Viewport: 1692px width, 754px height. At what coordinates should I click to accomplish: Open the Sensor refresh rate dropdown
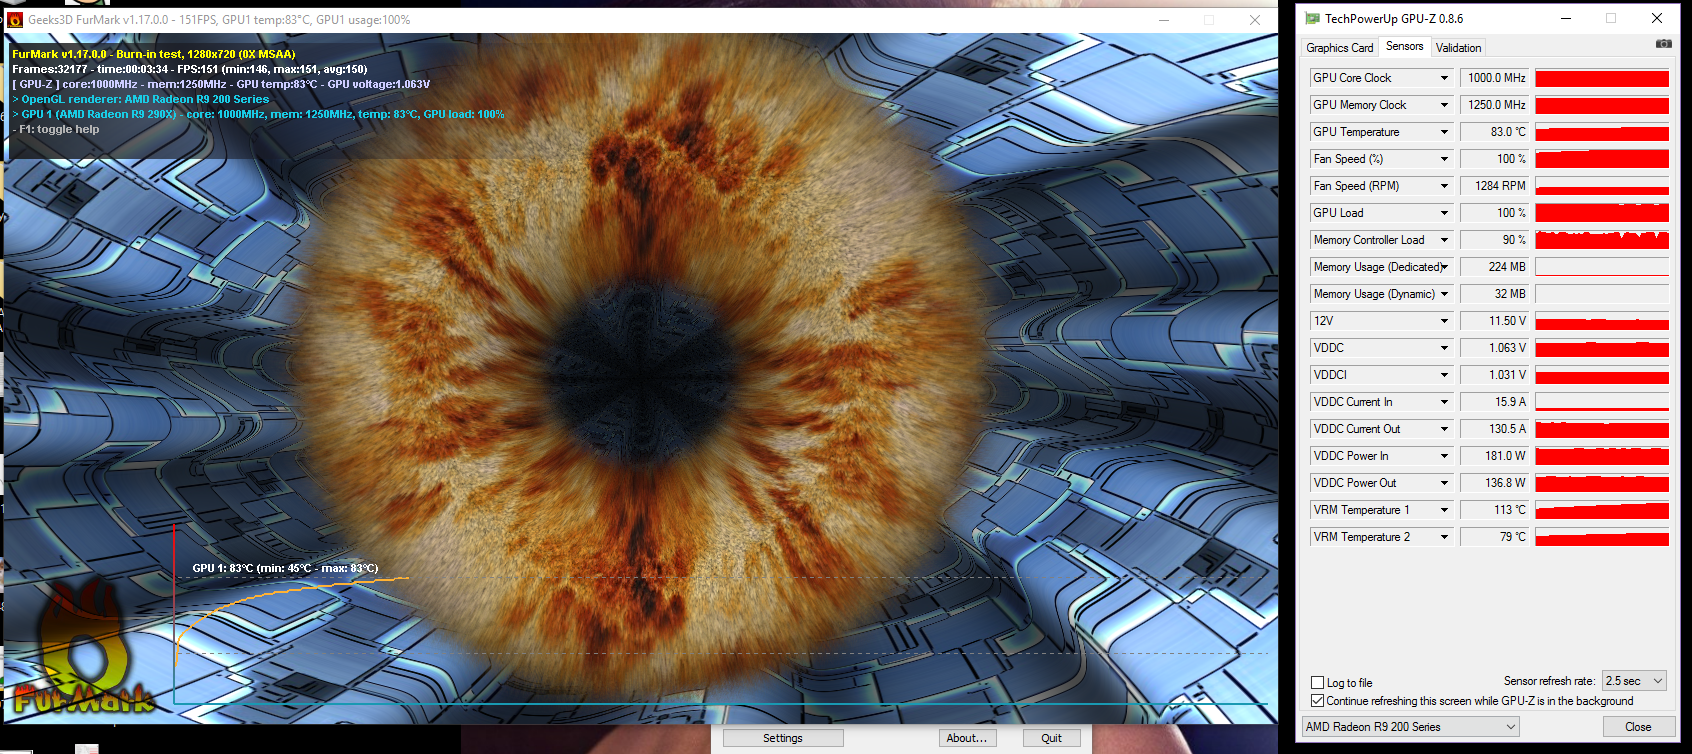1634,681
